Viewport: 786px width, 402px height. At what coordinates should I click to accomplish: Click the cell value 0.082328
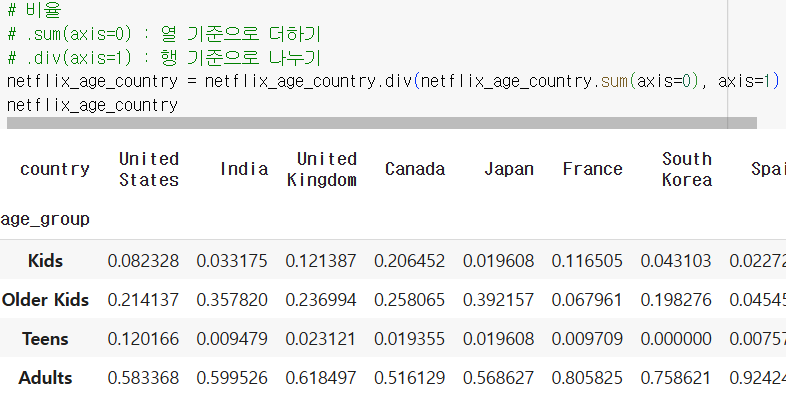point(143,261)
